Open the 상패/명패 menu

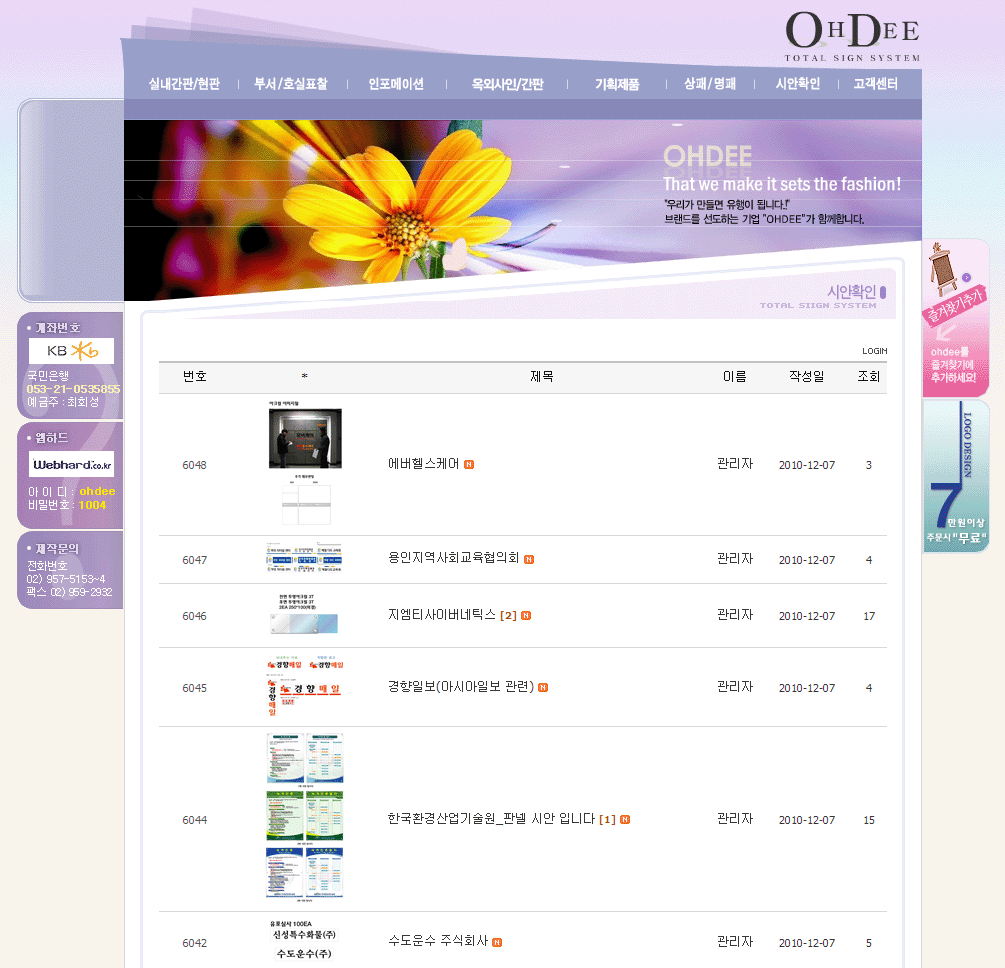click(710, 84)
